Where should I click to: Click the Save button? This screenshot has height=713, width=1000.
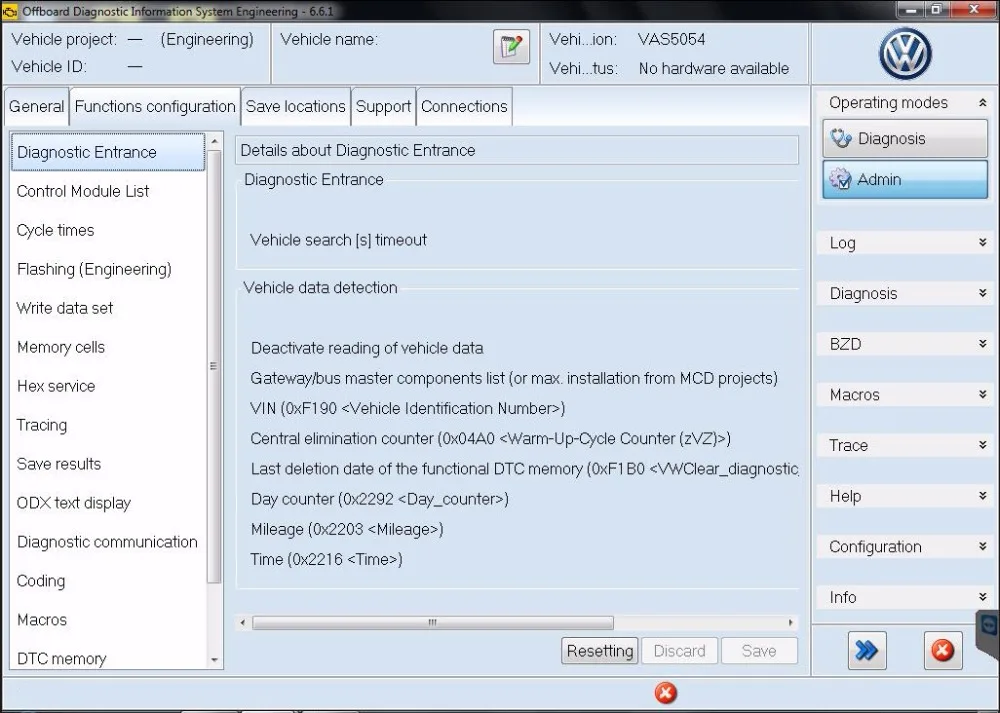click(759, 651)
